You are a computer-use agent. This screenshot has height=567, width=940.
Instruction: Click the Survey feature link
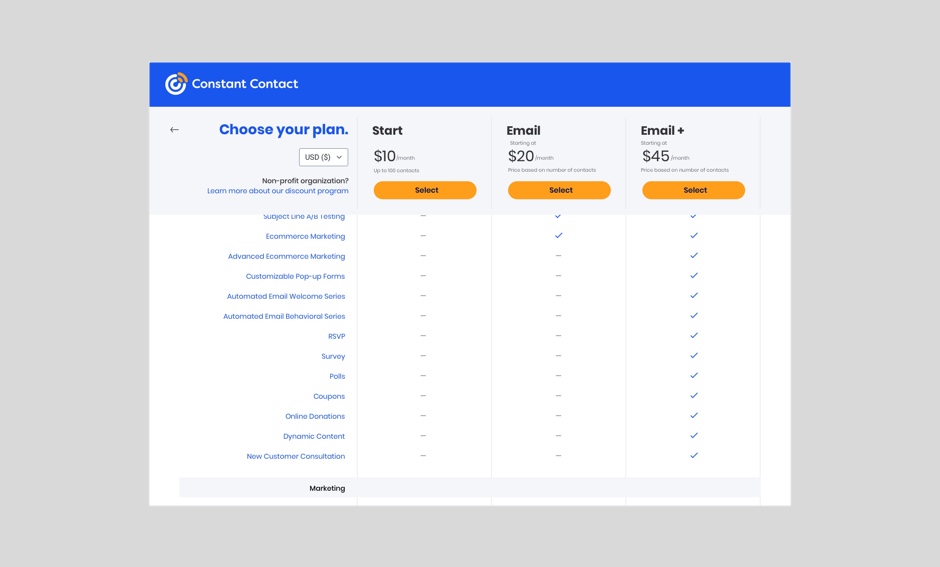pyautogui.click(x=333, y=356)
